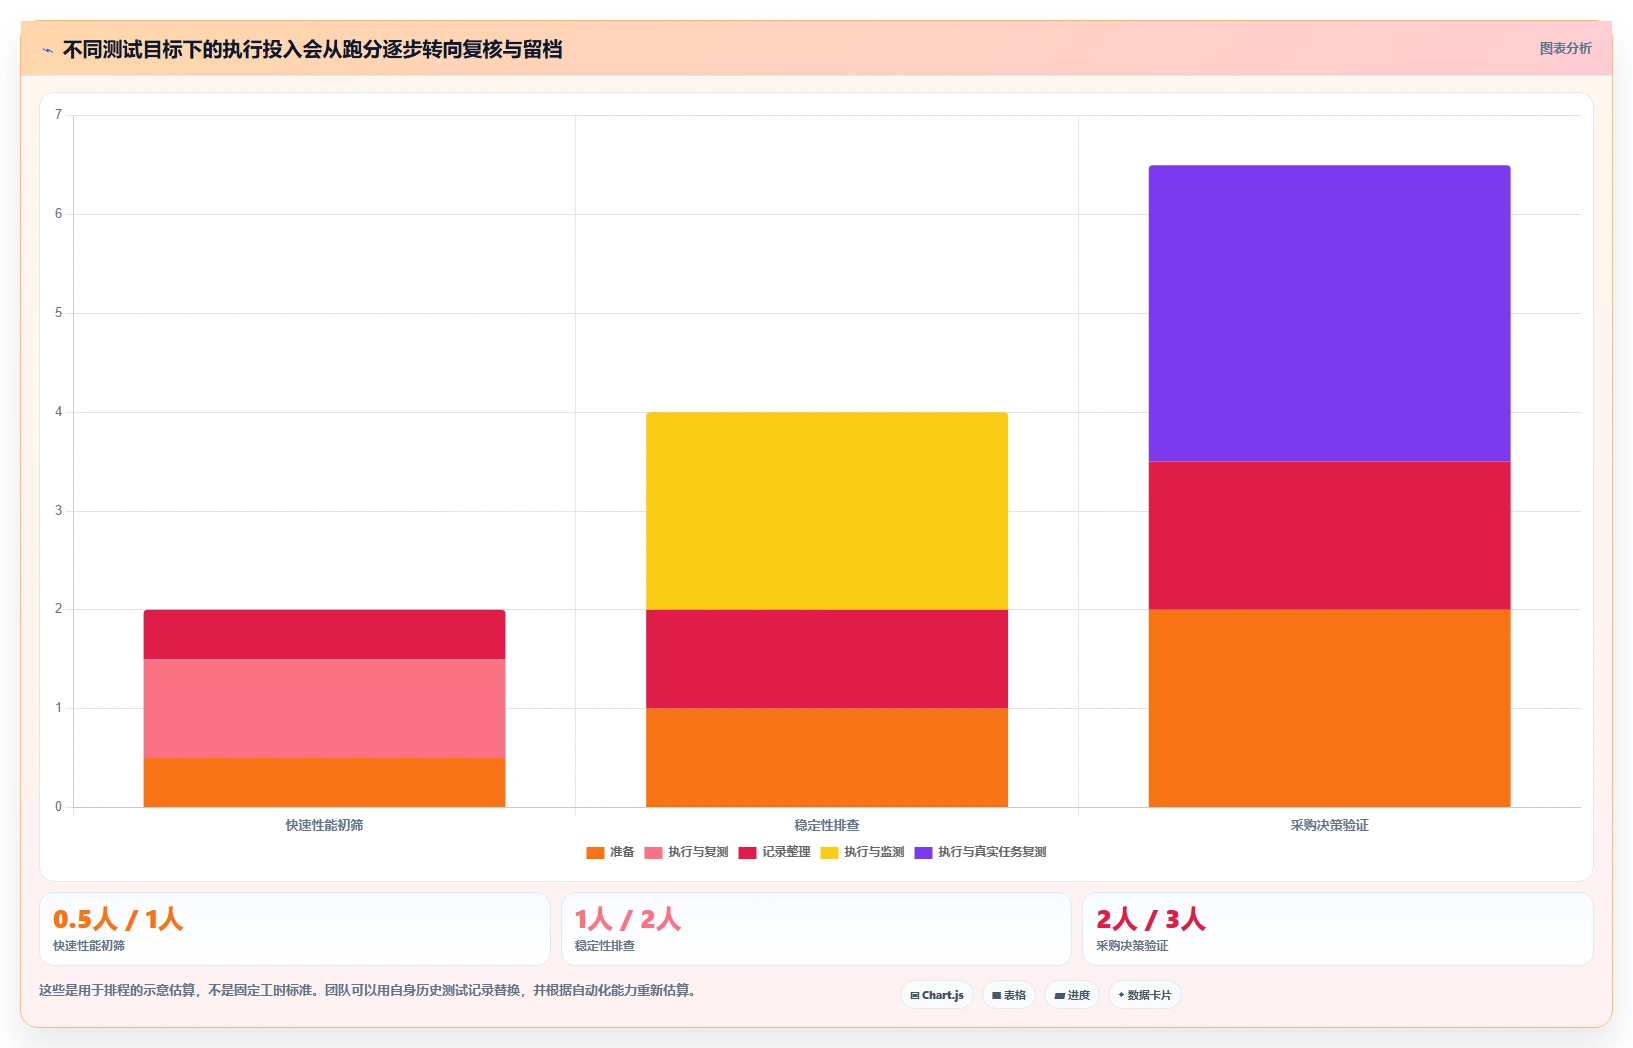The image size is (1633, 1048).
Task: Select the purple segment of 采购决策验证 bar
Action: (x=1329, y=313)
